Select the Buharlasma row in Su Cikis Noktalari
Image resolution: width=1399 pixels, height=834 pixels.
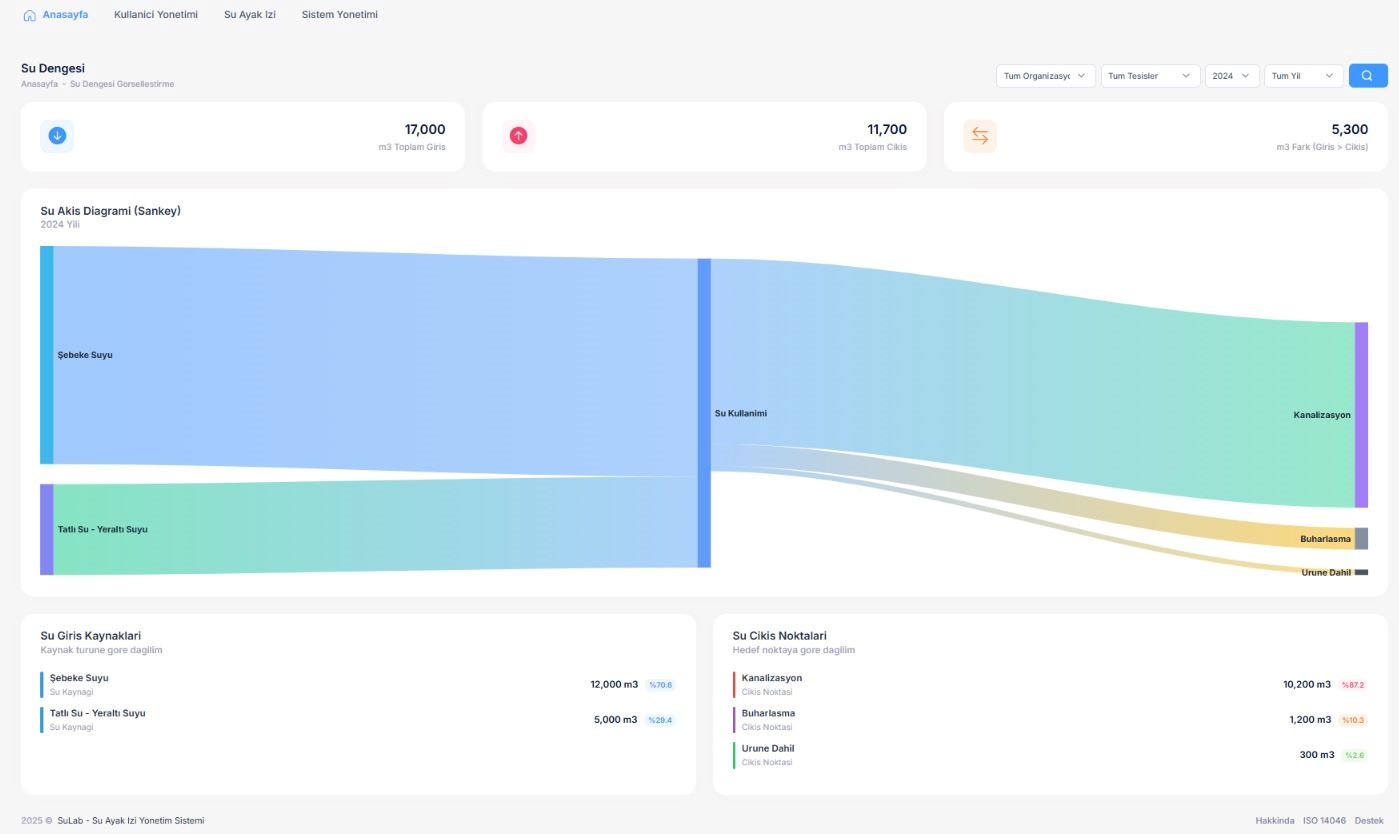click(1050, 719)
